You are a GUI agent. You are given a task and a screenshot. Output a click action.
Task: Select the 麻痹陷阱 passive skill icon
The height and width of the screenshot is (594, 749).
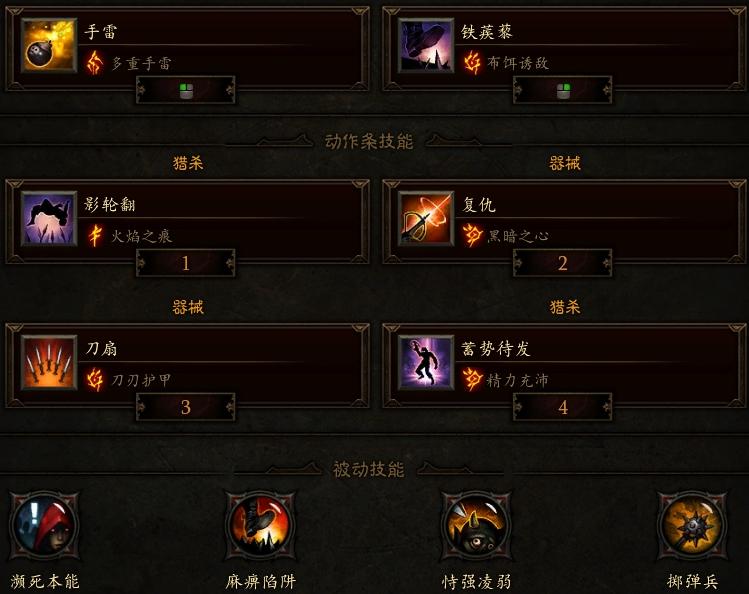260,526
